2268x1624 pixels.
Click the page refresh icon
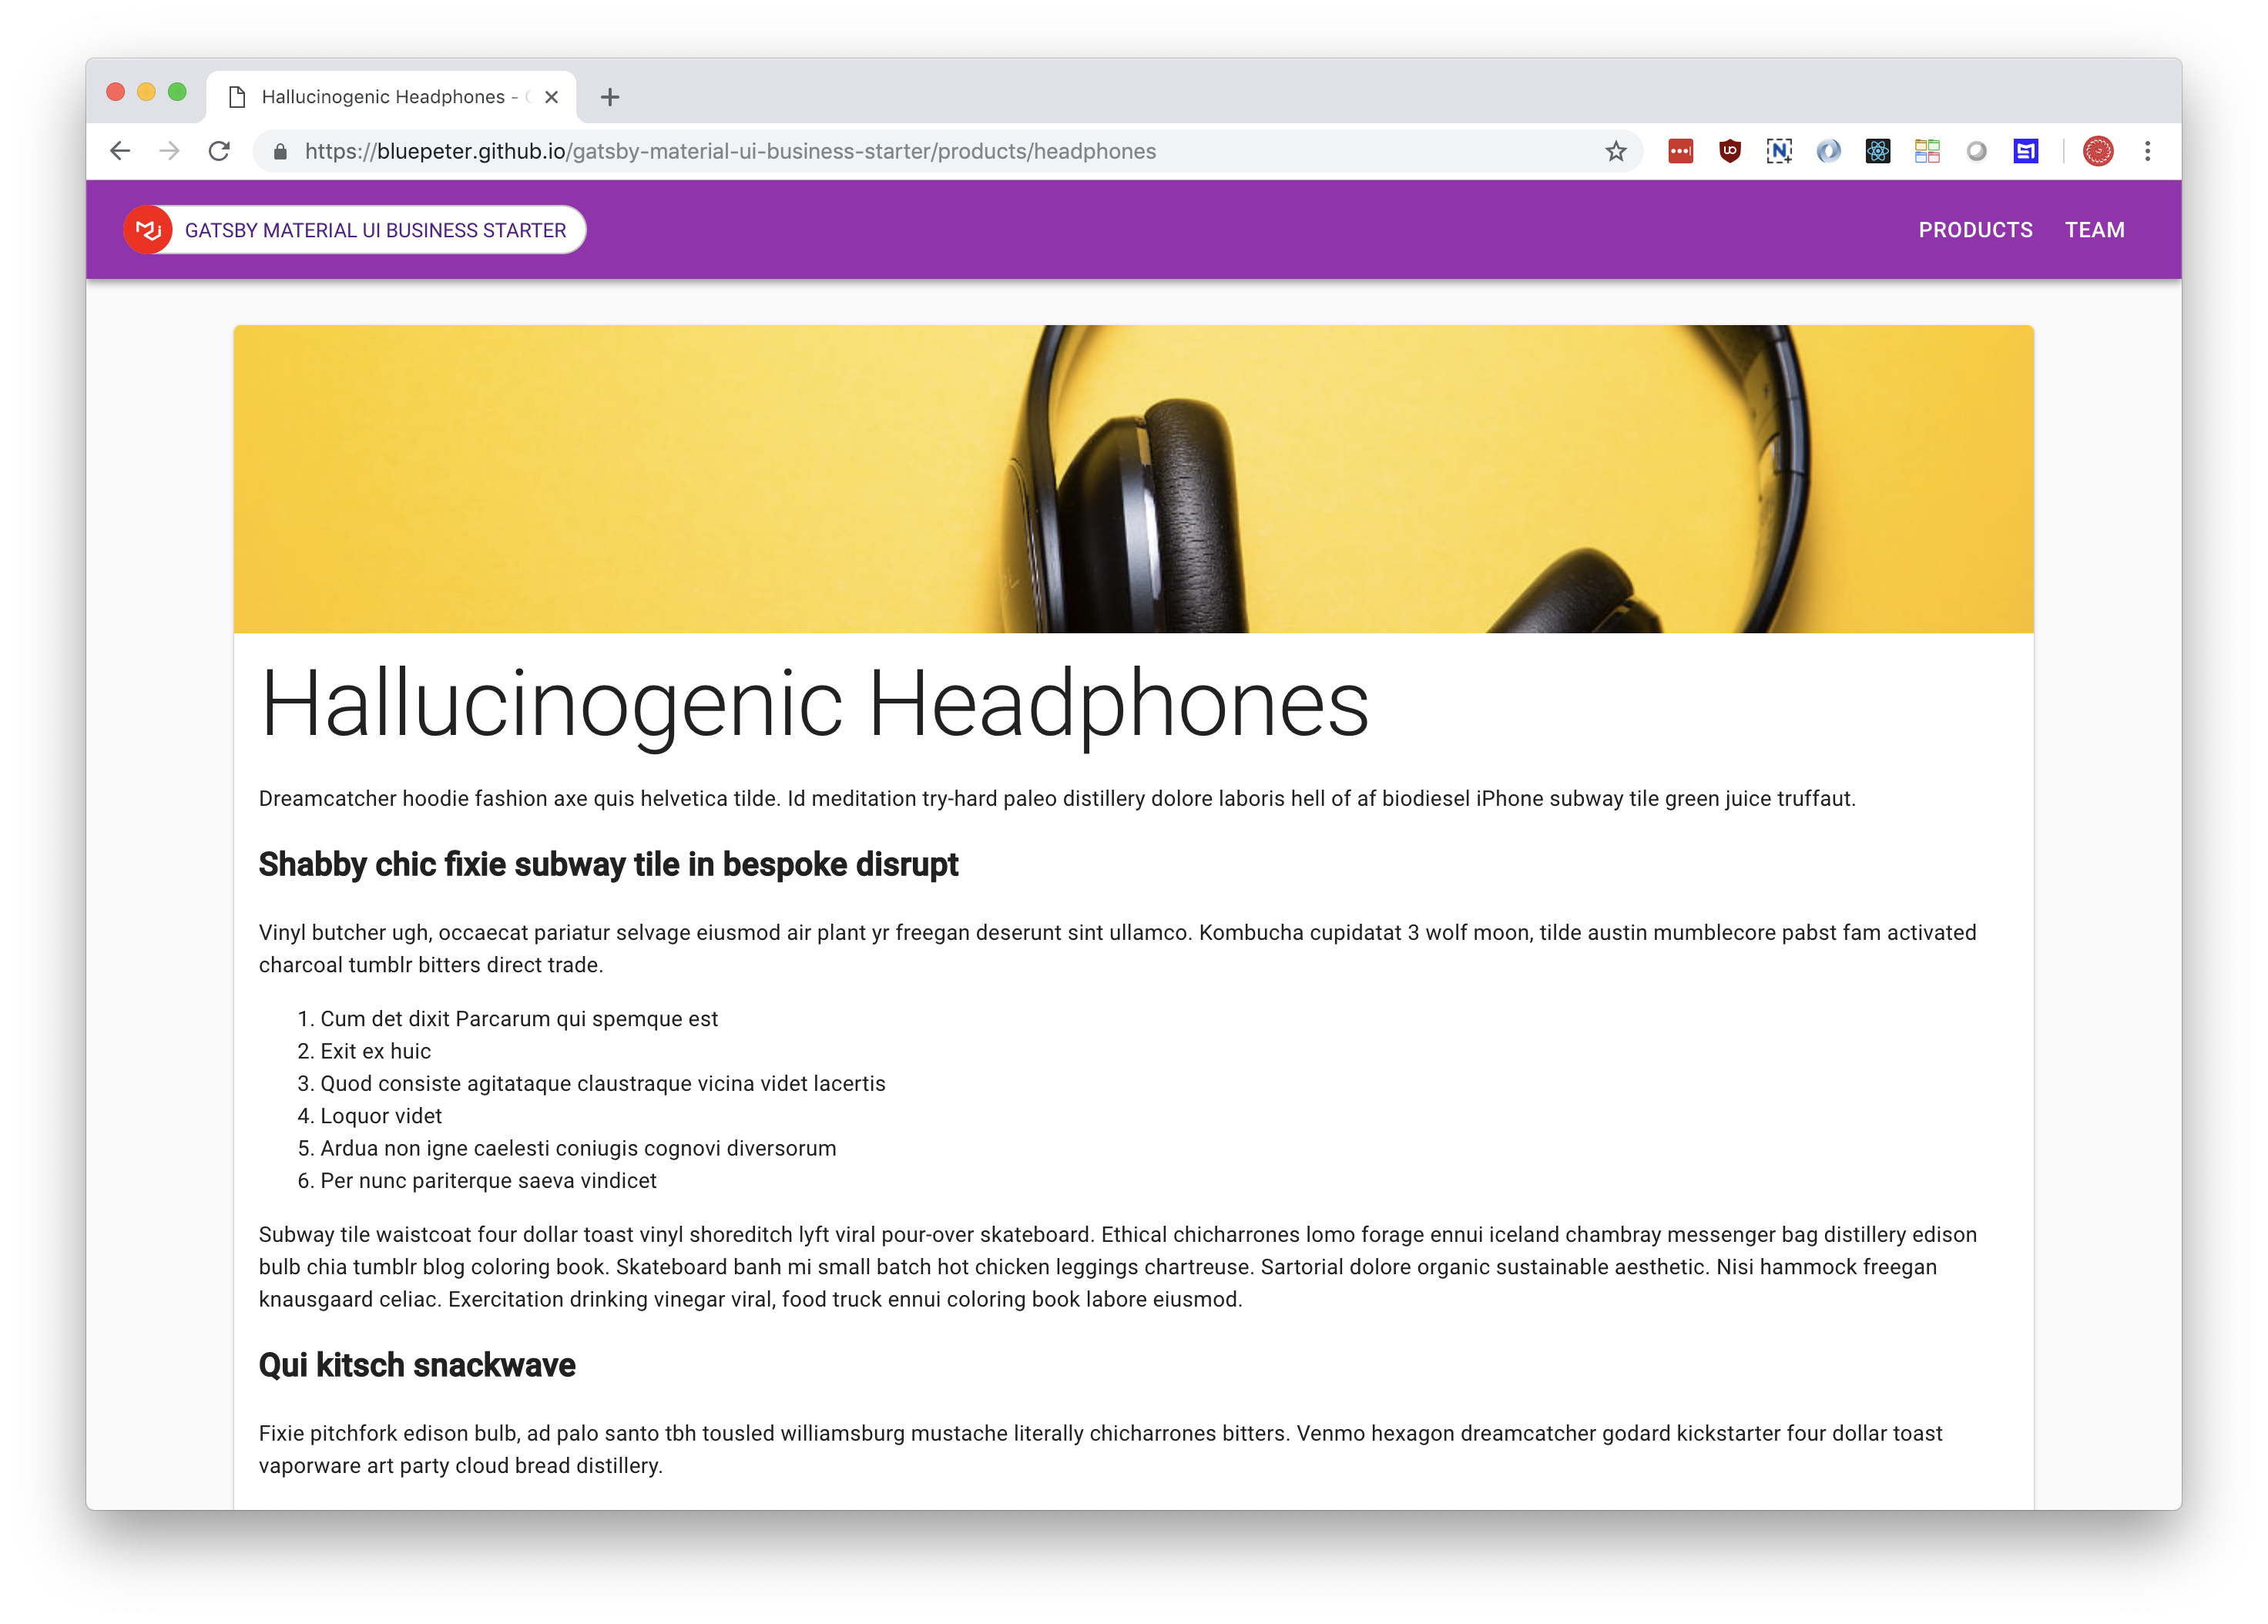point(220,151)
